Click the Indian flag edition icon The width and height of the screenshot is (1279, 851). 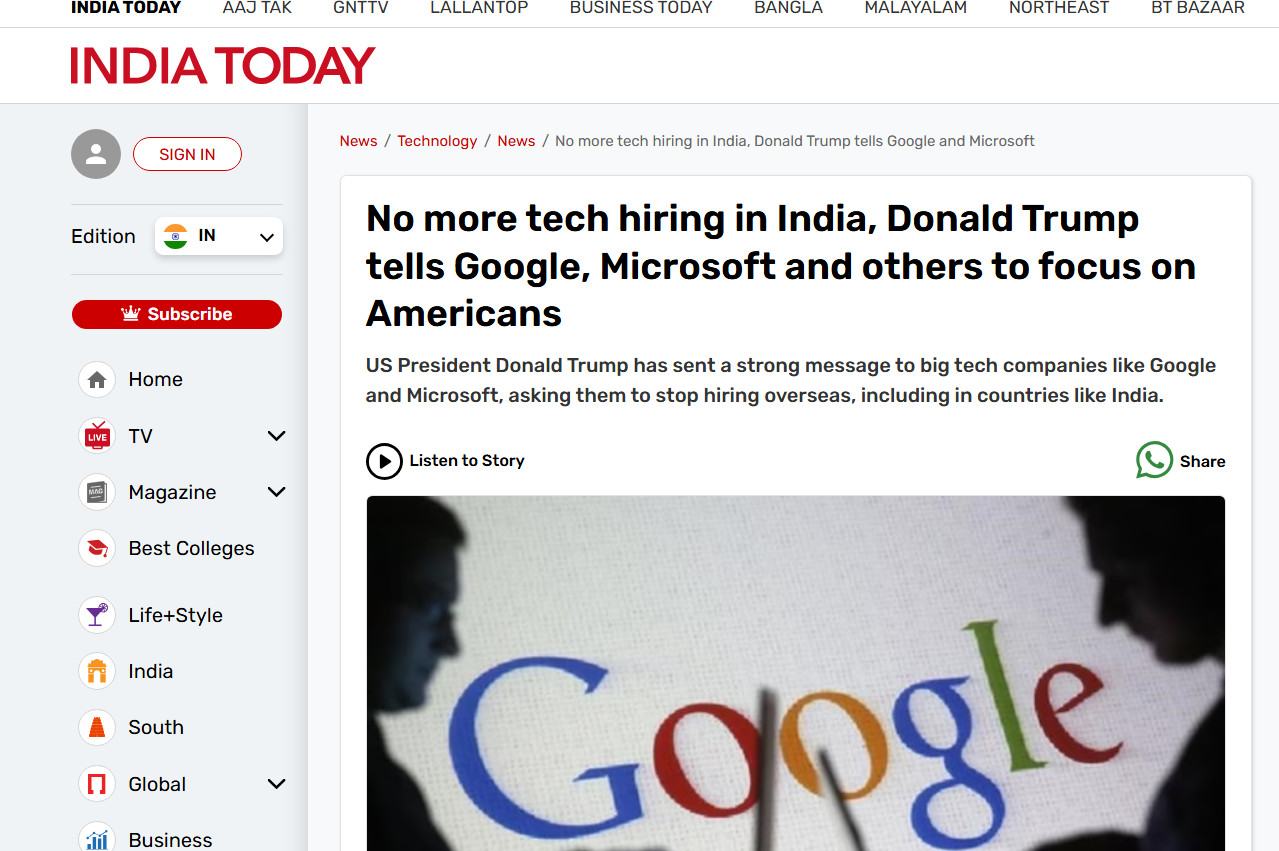pos(176,236)
